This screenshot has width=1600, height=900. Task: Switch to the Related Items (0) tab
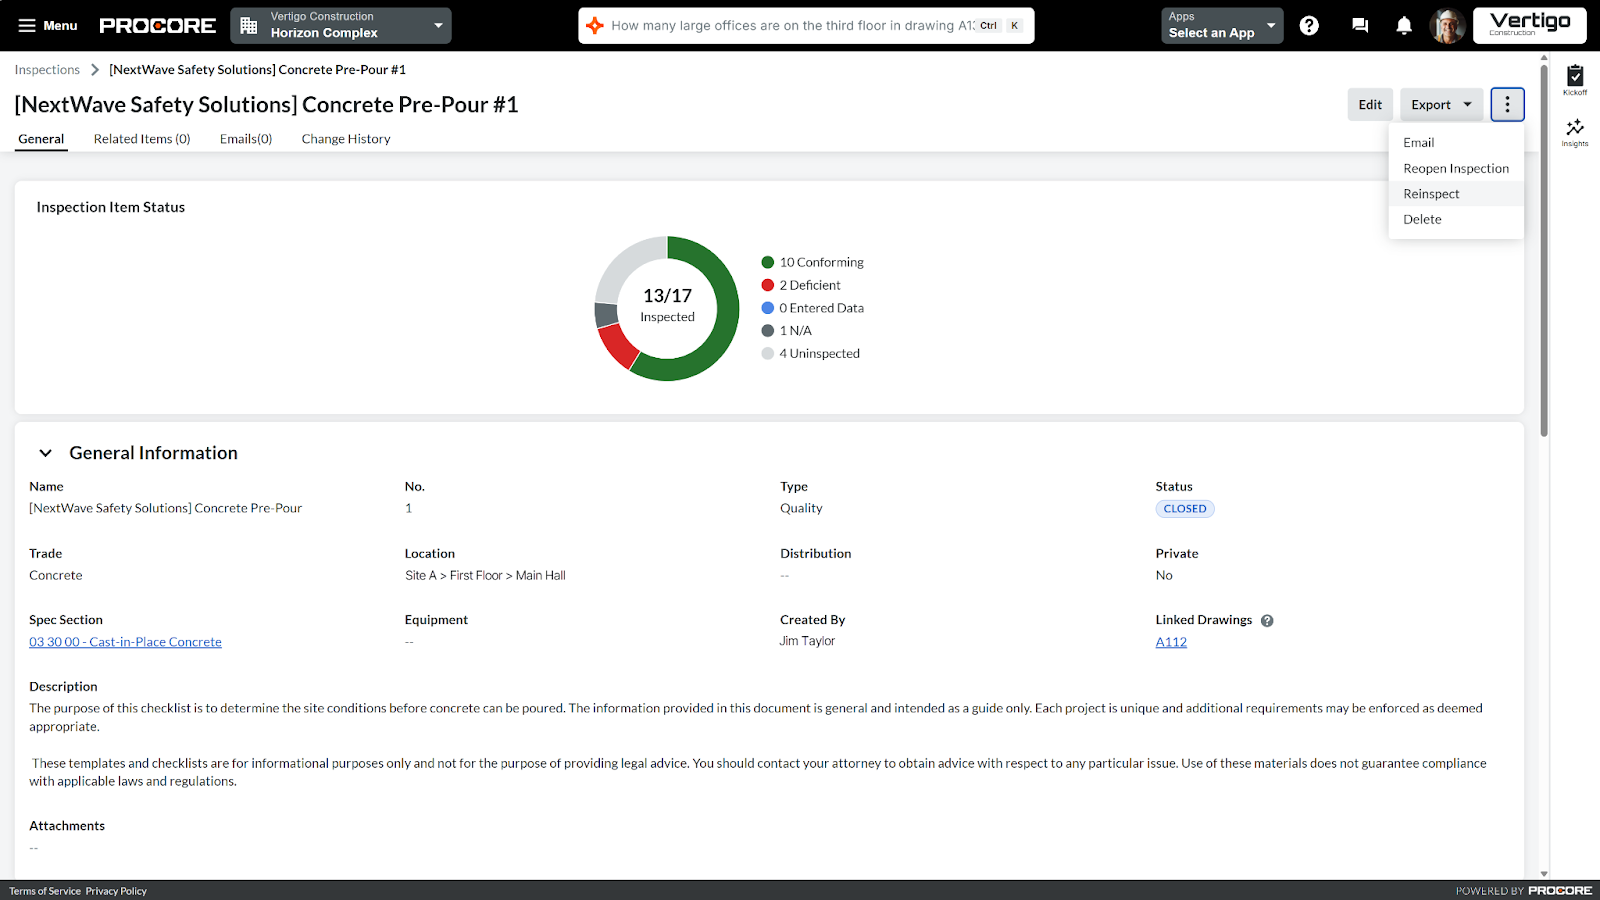142,139
